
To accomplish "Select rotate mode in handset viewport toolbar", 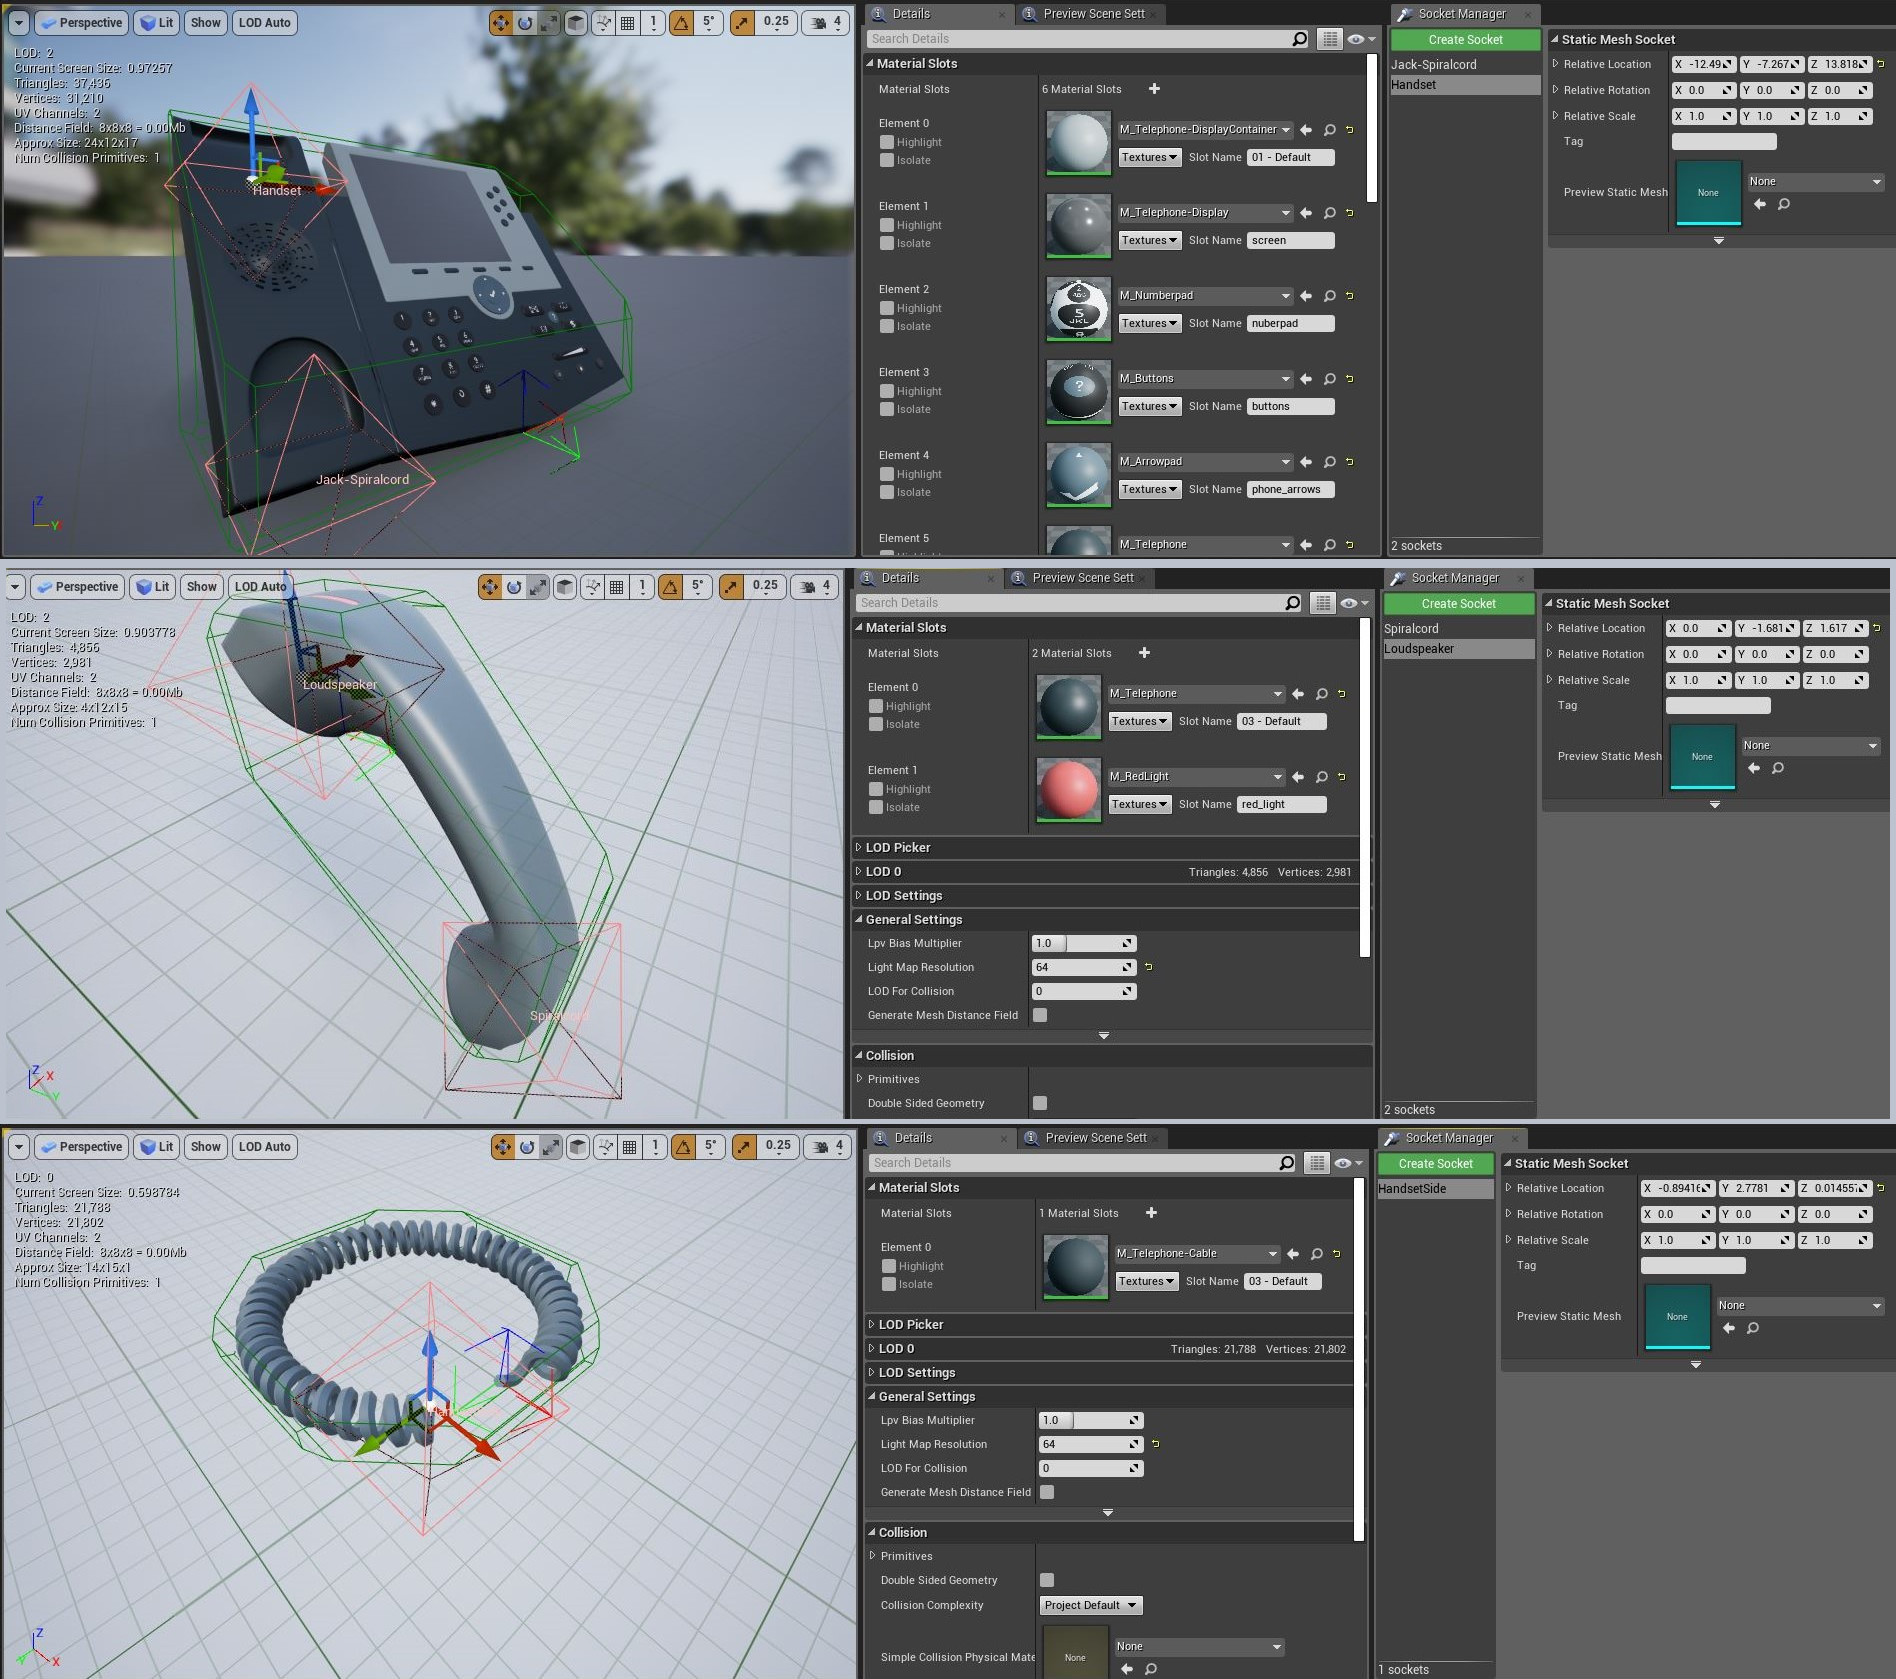I will 514,587.
